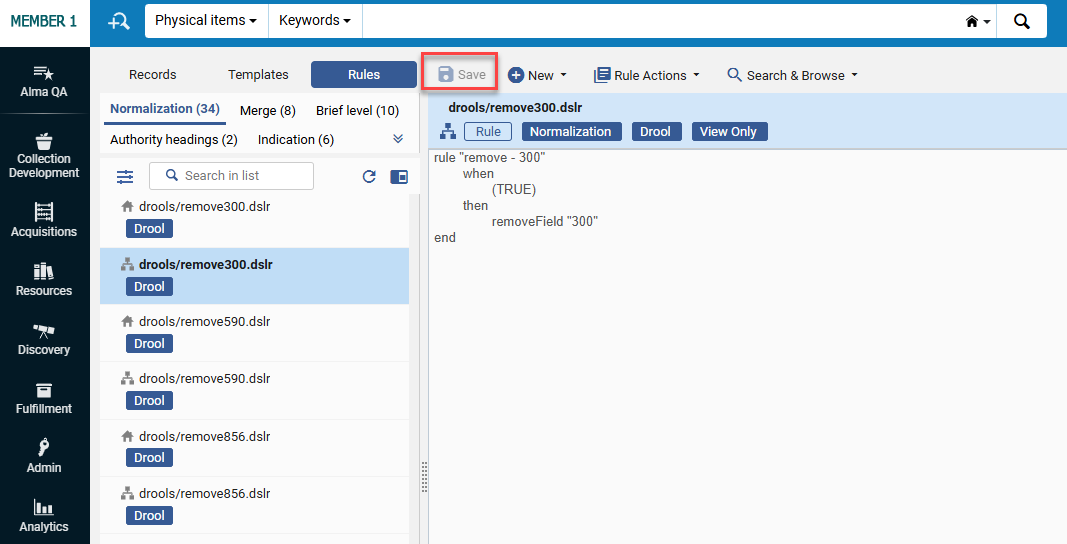The width and height of the screenshot is (1067, 544).
Task: Select the Merge (8) rules tab
Action: [267, 110]
